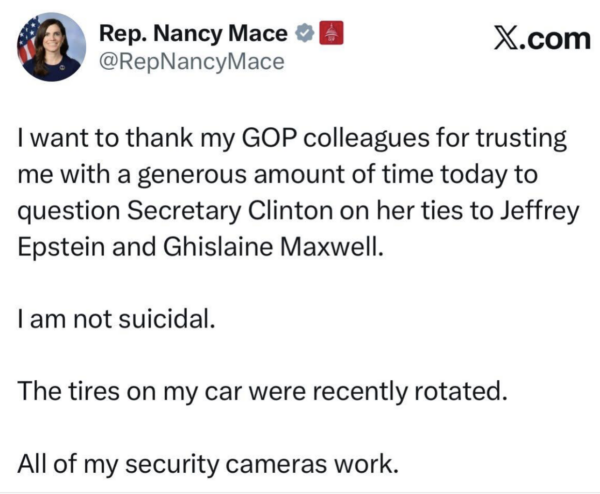Click the red Capitol building affiliation badge

(x=331, y=34)
